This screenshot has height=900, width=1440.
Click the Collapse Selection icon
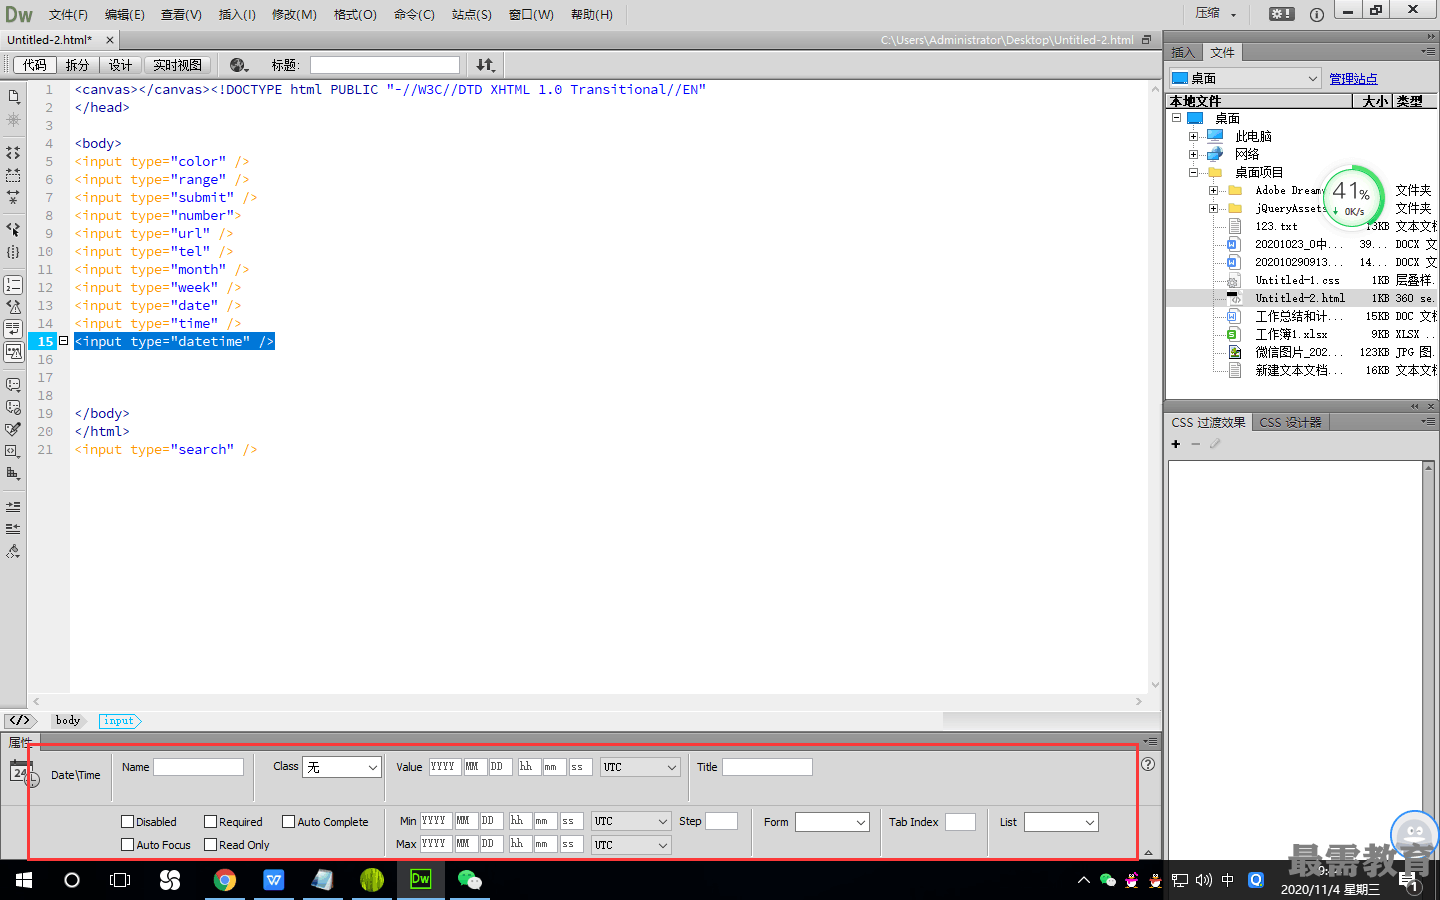click(x=13, y=175)
